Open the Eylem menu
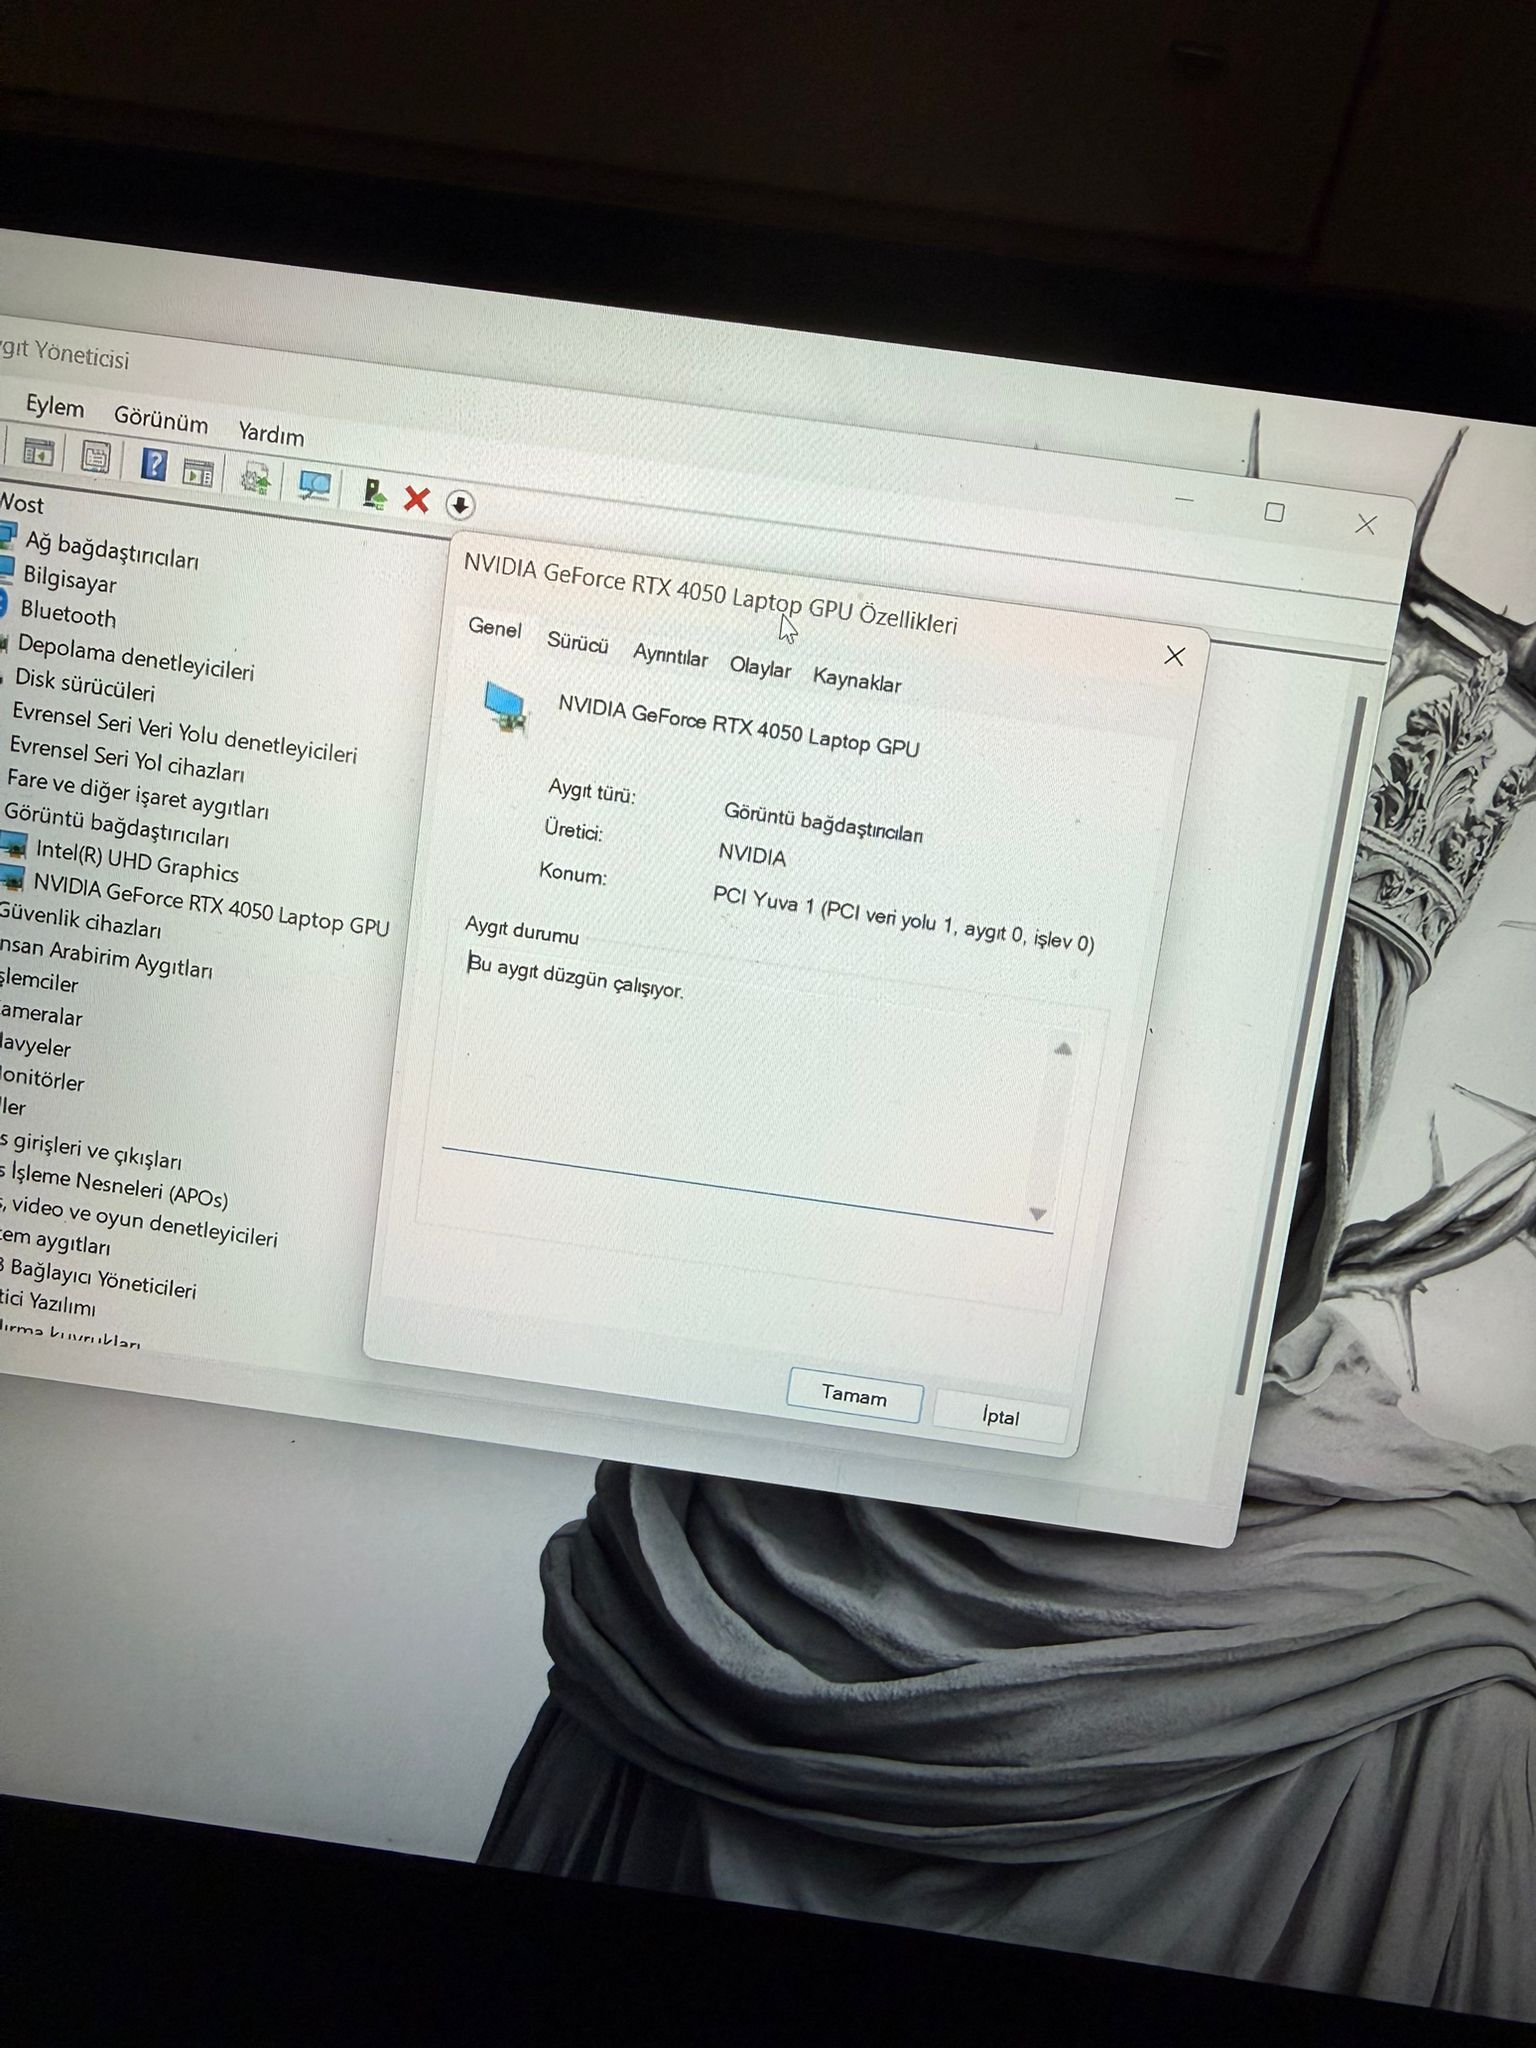 pos(54,406)
